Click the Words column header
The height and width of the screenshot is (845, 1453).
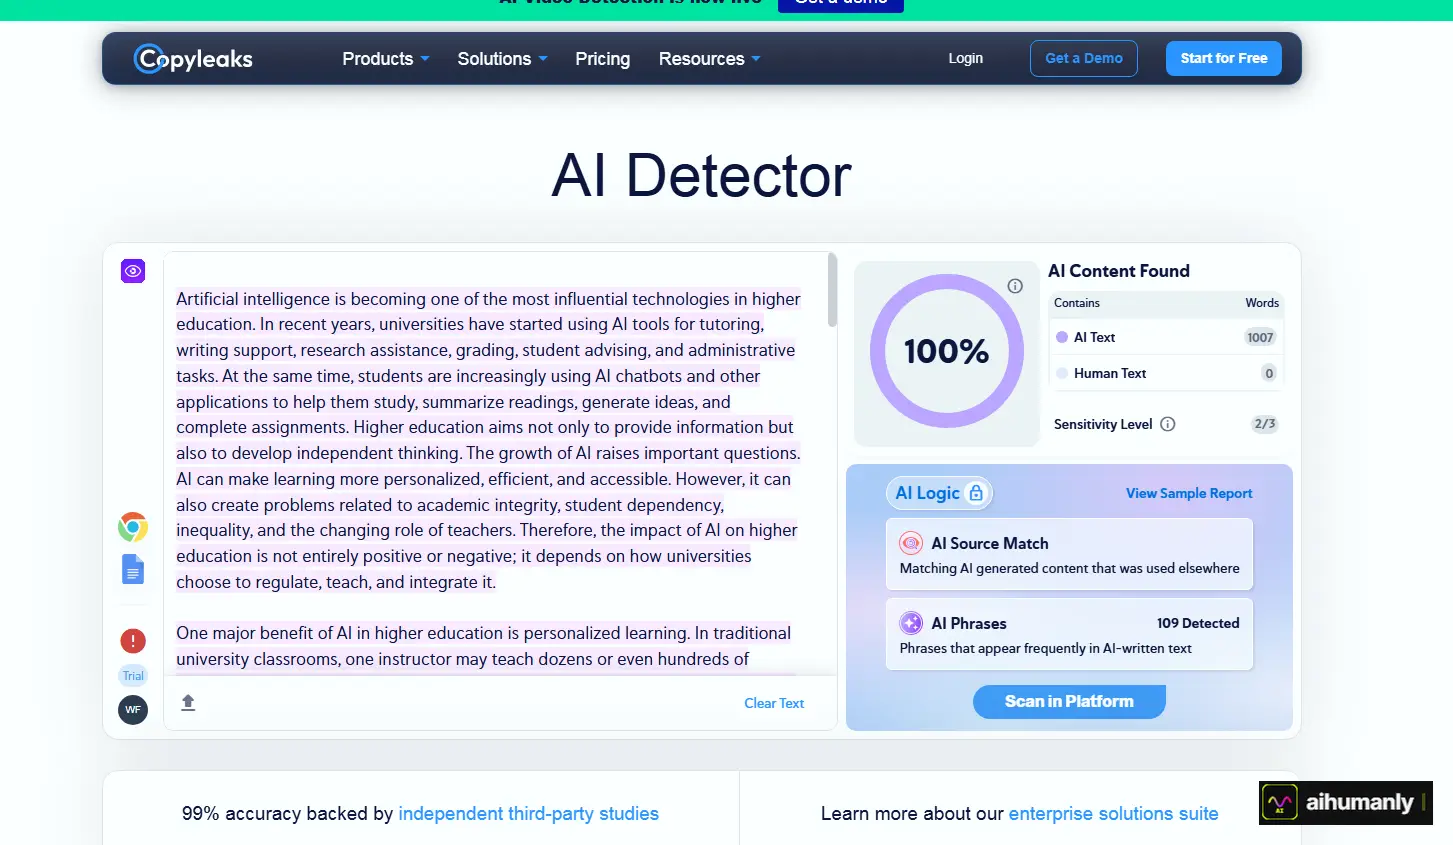point(1262,303)
